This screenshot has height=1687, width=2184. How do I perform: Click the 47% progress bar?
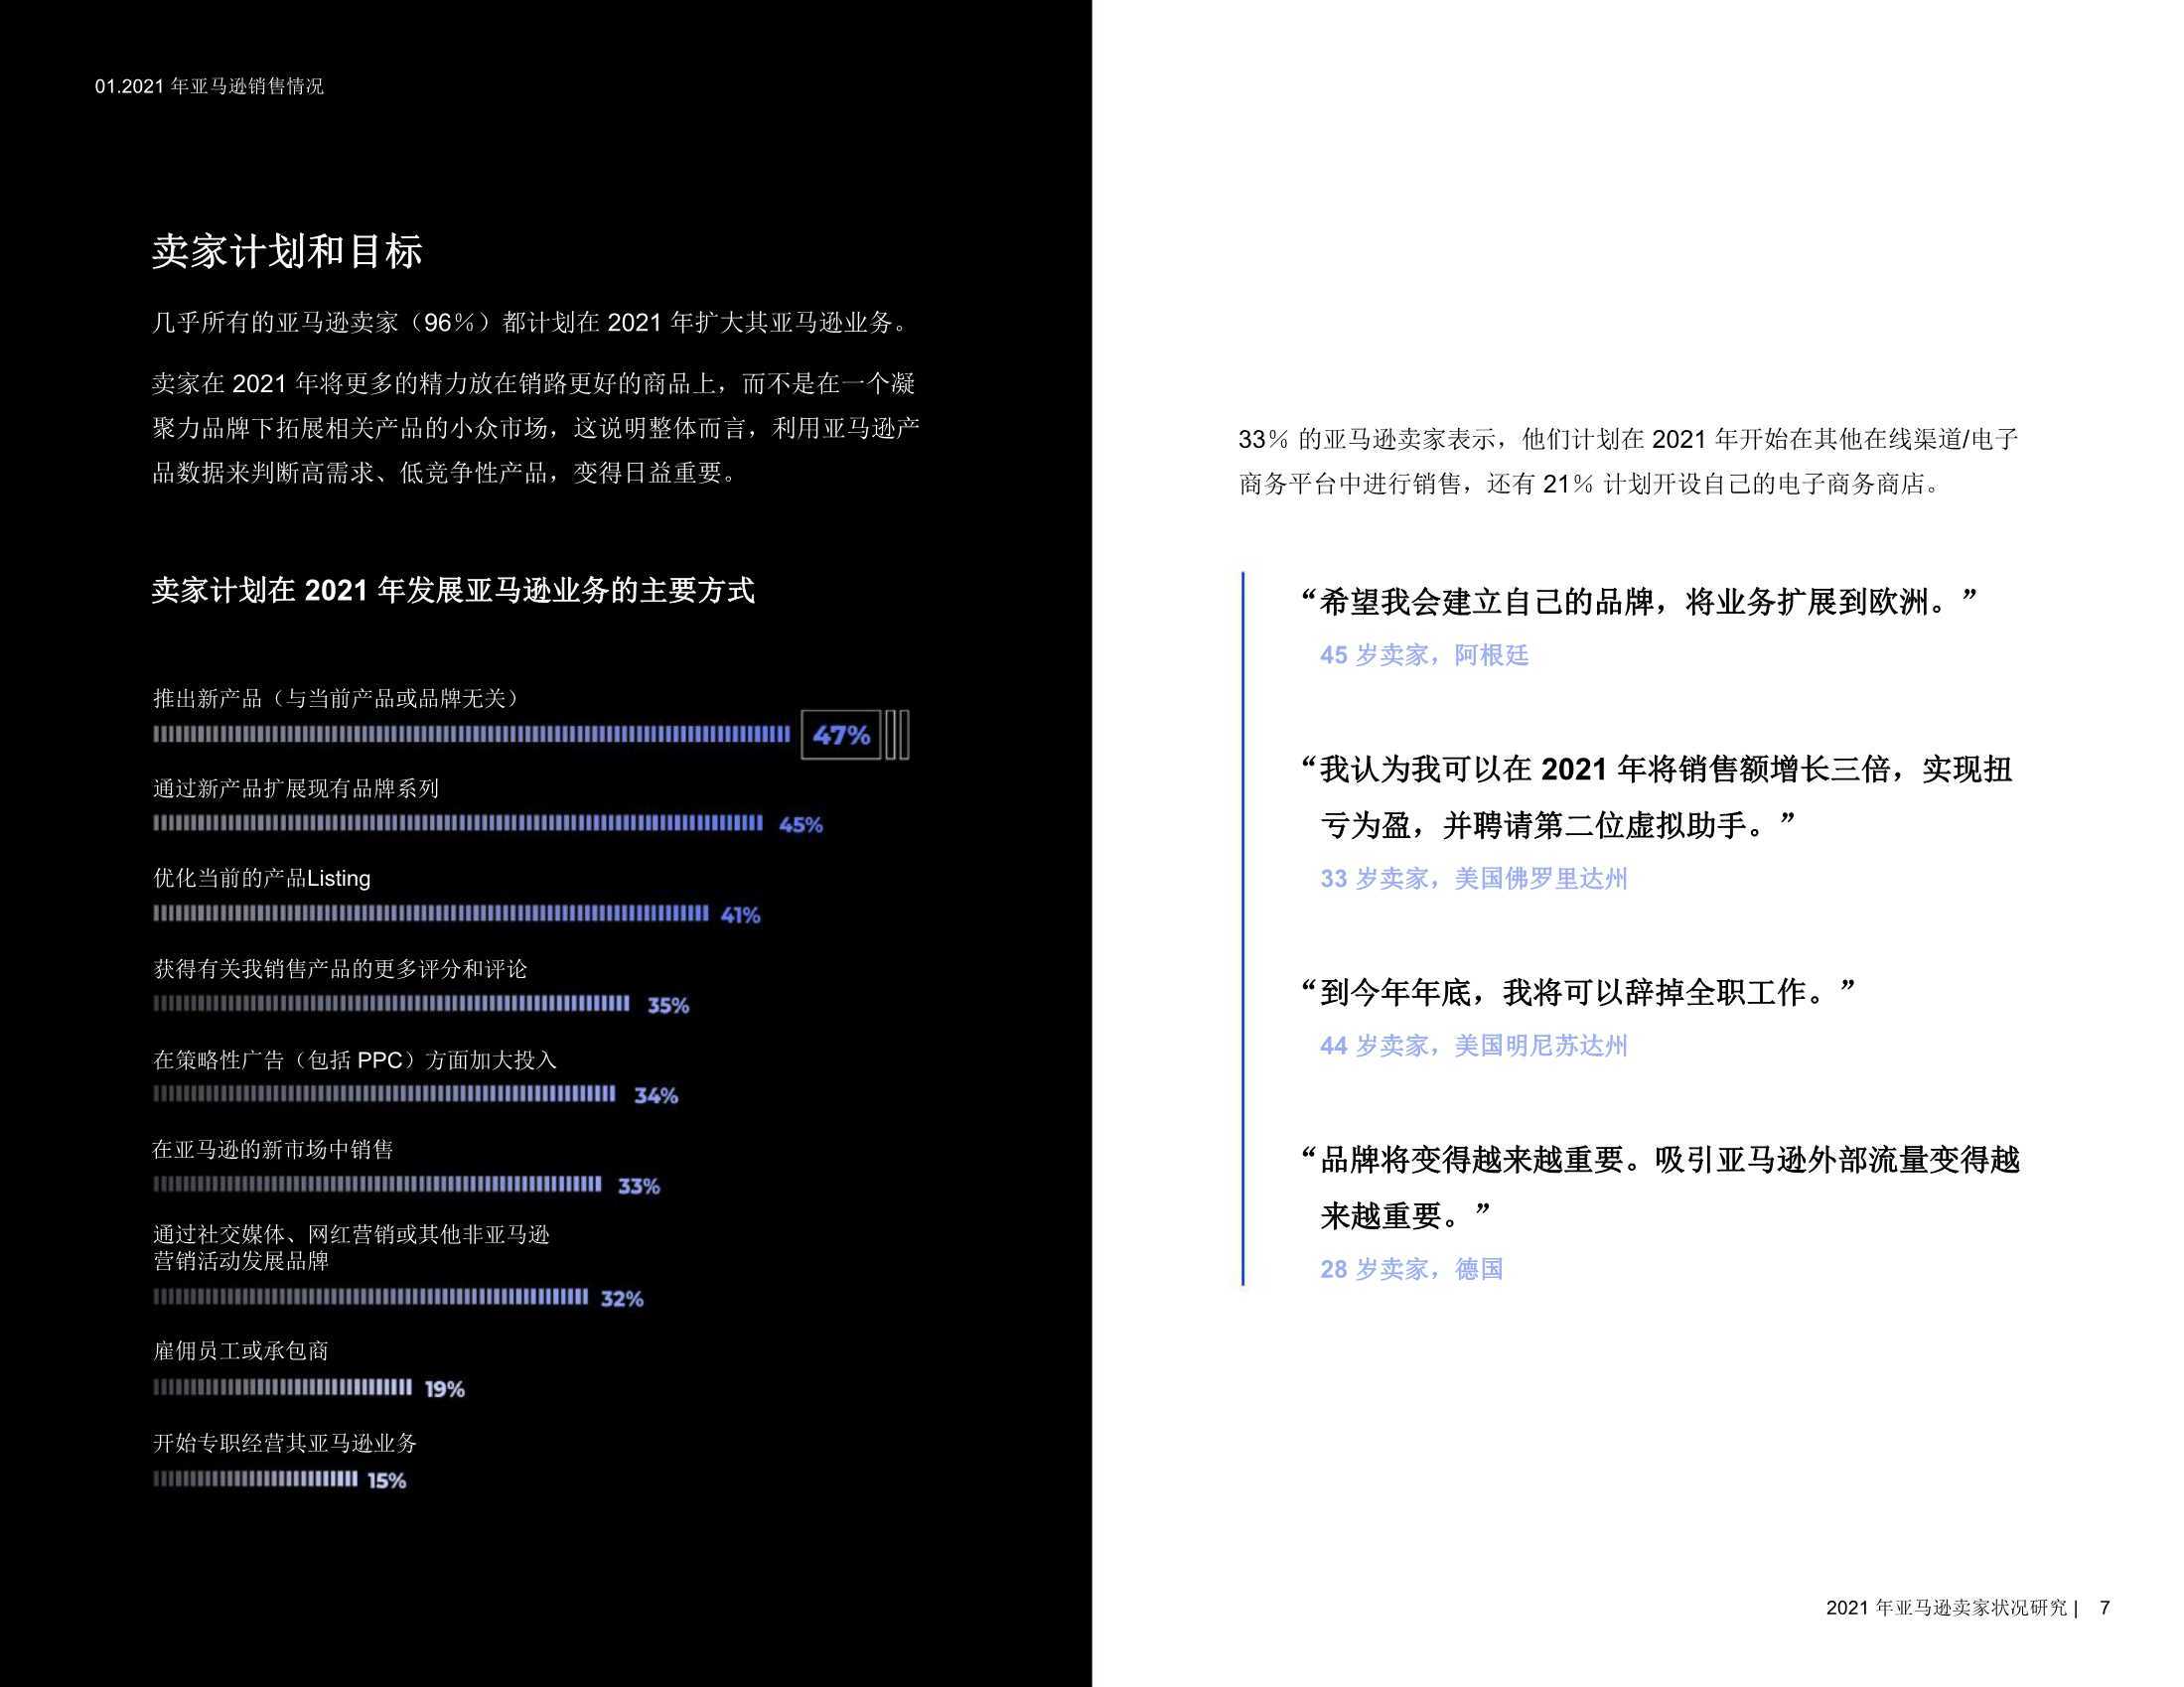pyautogui.click(x=471, y=734)
